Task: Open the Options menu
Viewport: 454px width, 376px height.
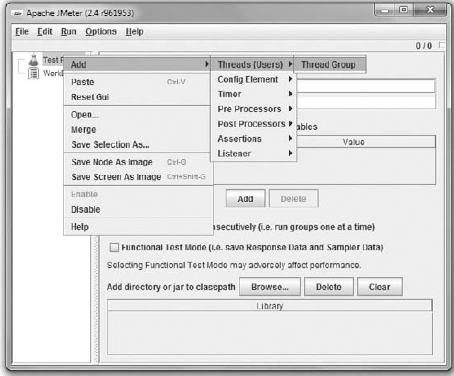Action: click(x=101, y=32)
